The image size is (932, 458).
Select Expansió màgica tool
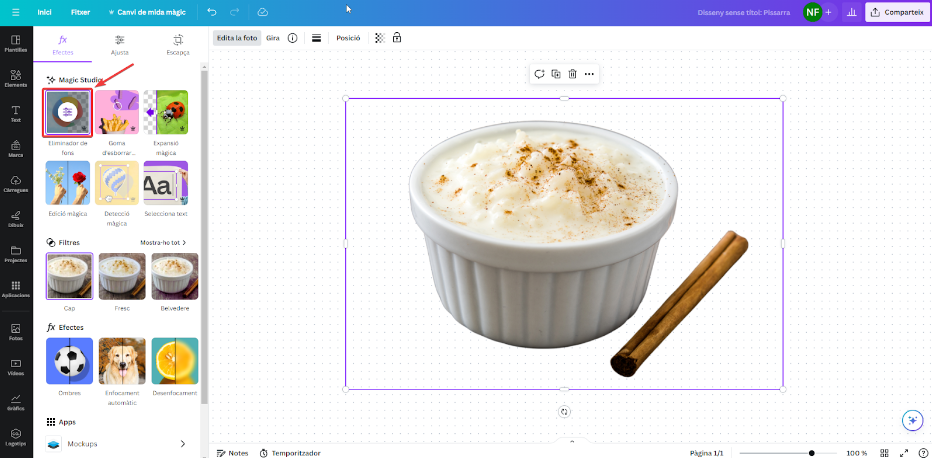(x=166, y=112)
